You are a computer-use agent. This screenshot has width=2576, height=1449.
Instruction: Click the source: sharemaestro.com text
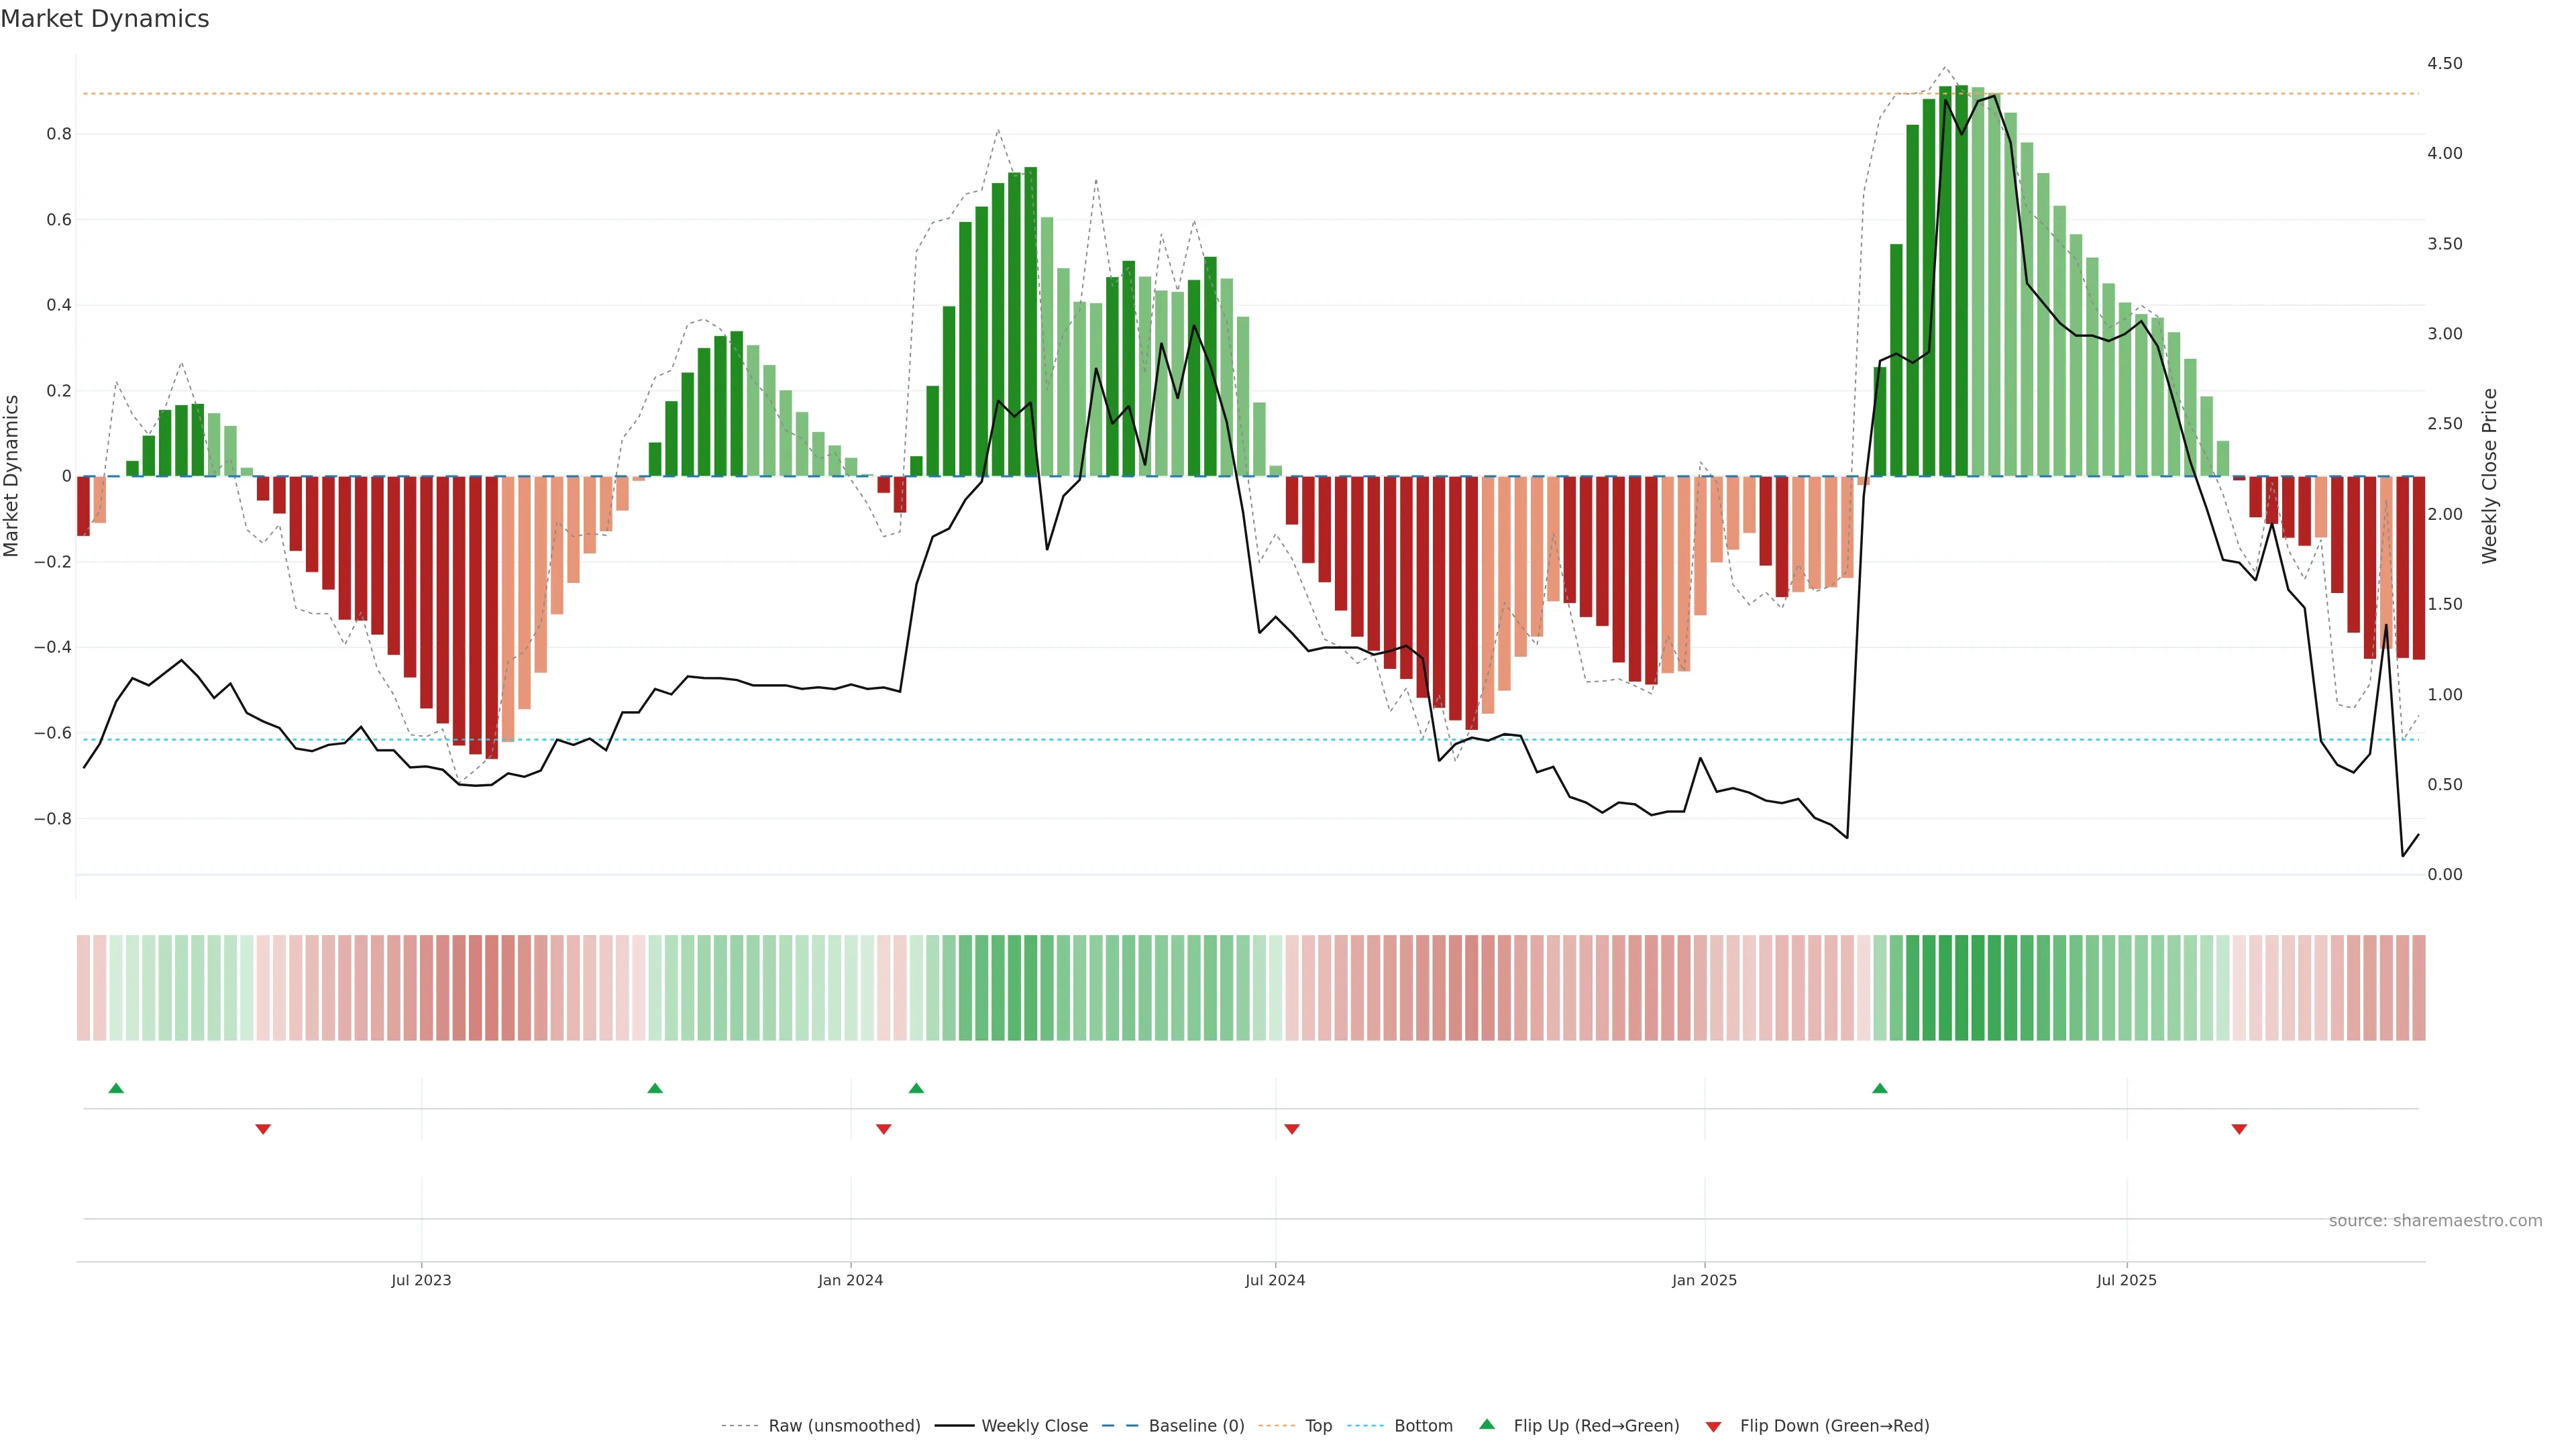click(2435, 1221)
